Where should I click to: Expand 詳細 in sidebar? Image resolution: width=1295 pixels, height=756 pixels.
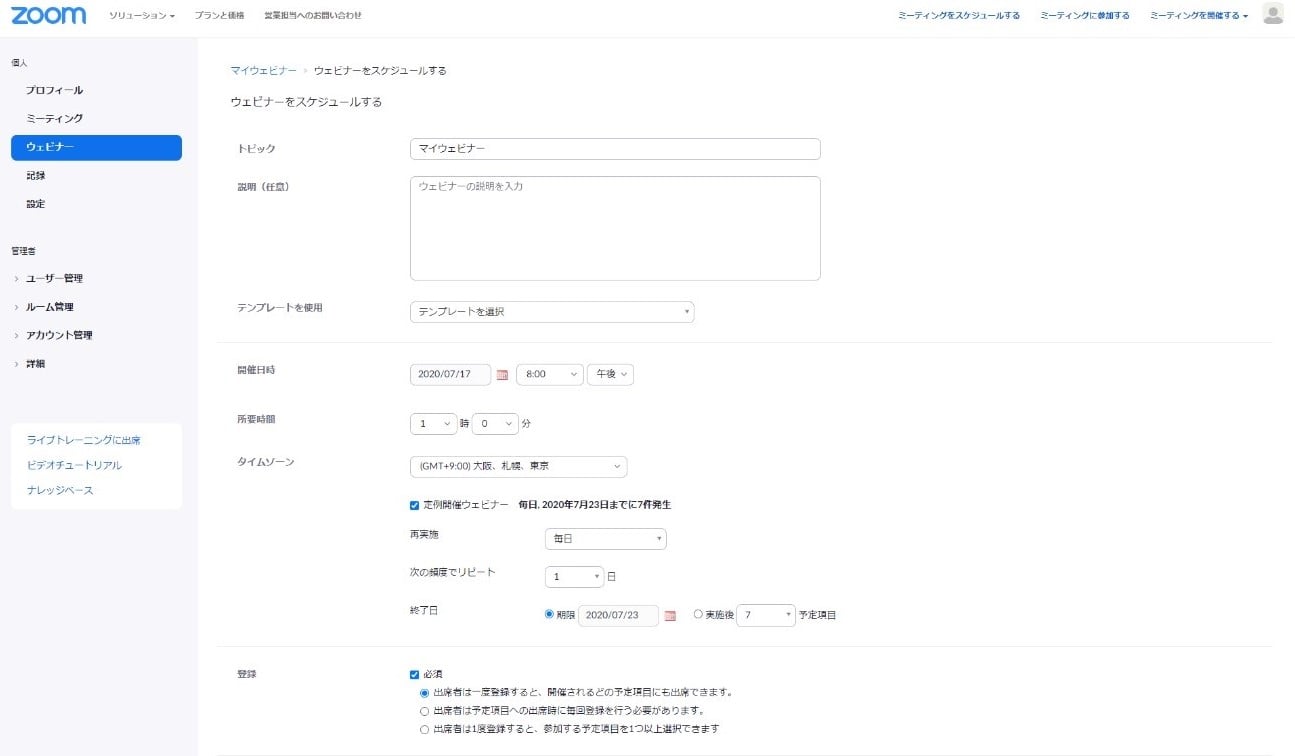click(35, 364)
